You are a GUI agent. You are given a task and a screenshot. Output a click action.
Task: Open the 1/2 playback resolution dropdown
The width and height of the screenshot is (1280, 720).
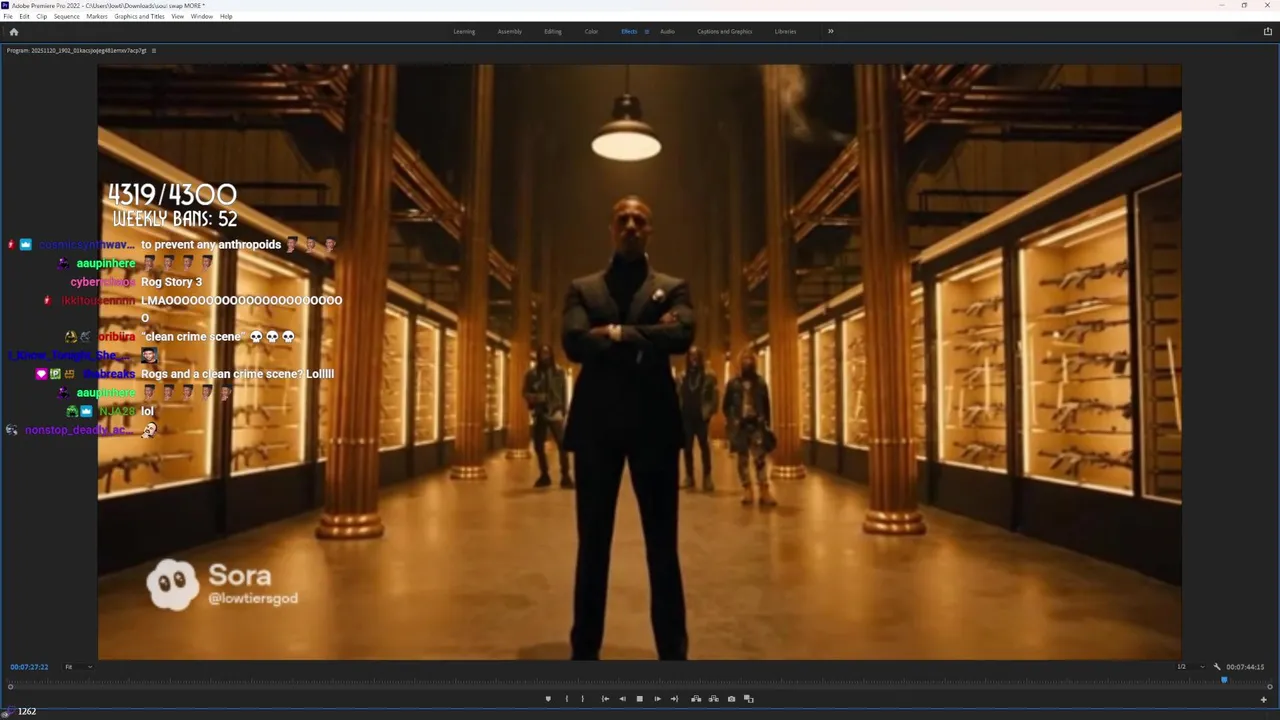[x=1191, y=667]
